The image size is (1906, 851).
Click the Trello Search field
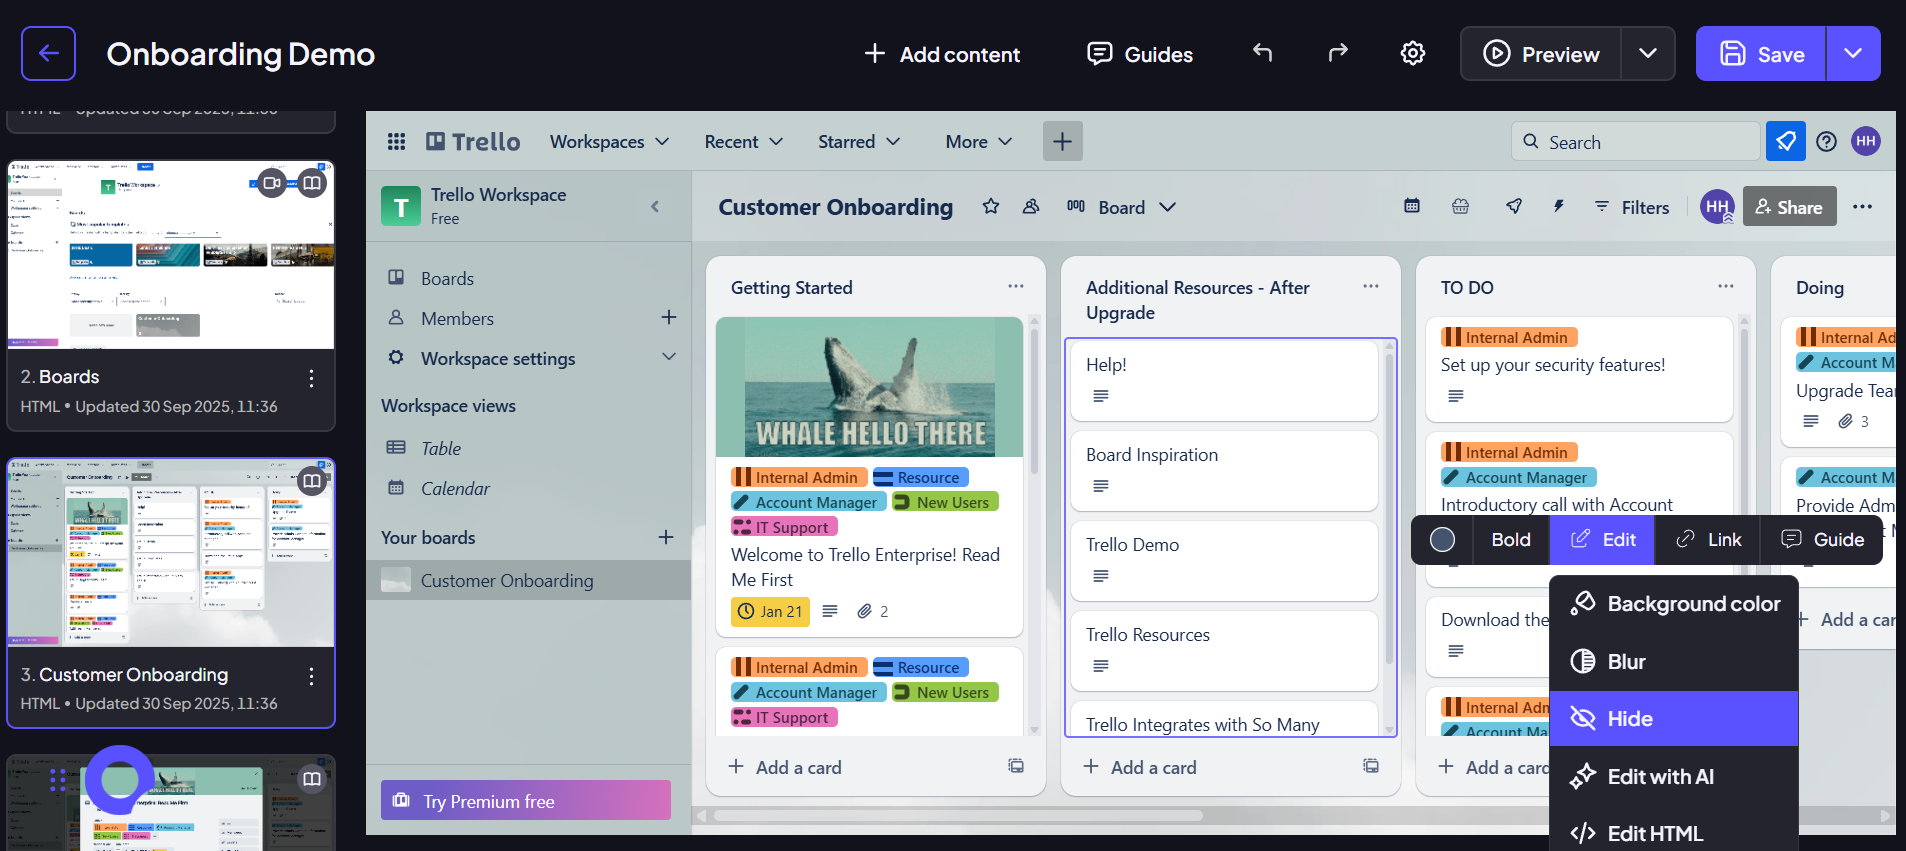1635,142
